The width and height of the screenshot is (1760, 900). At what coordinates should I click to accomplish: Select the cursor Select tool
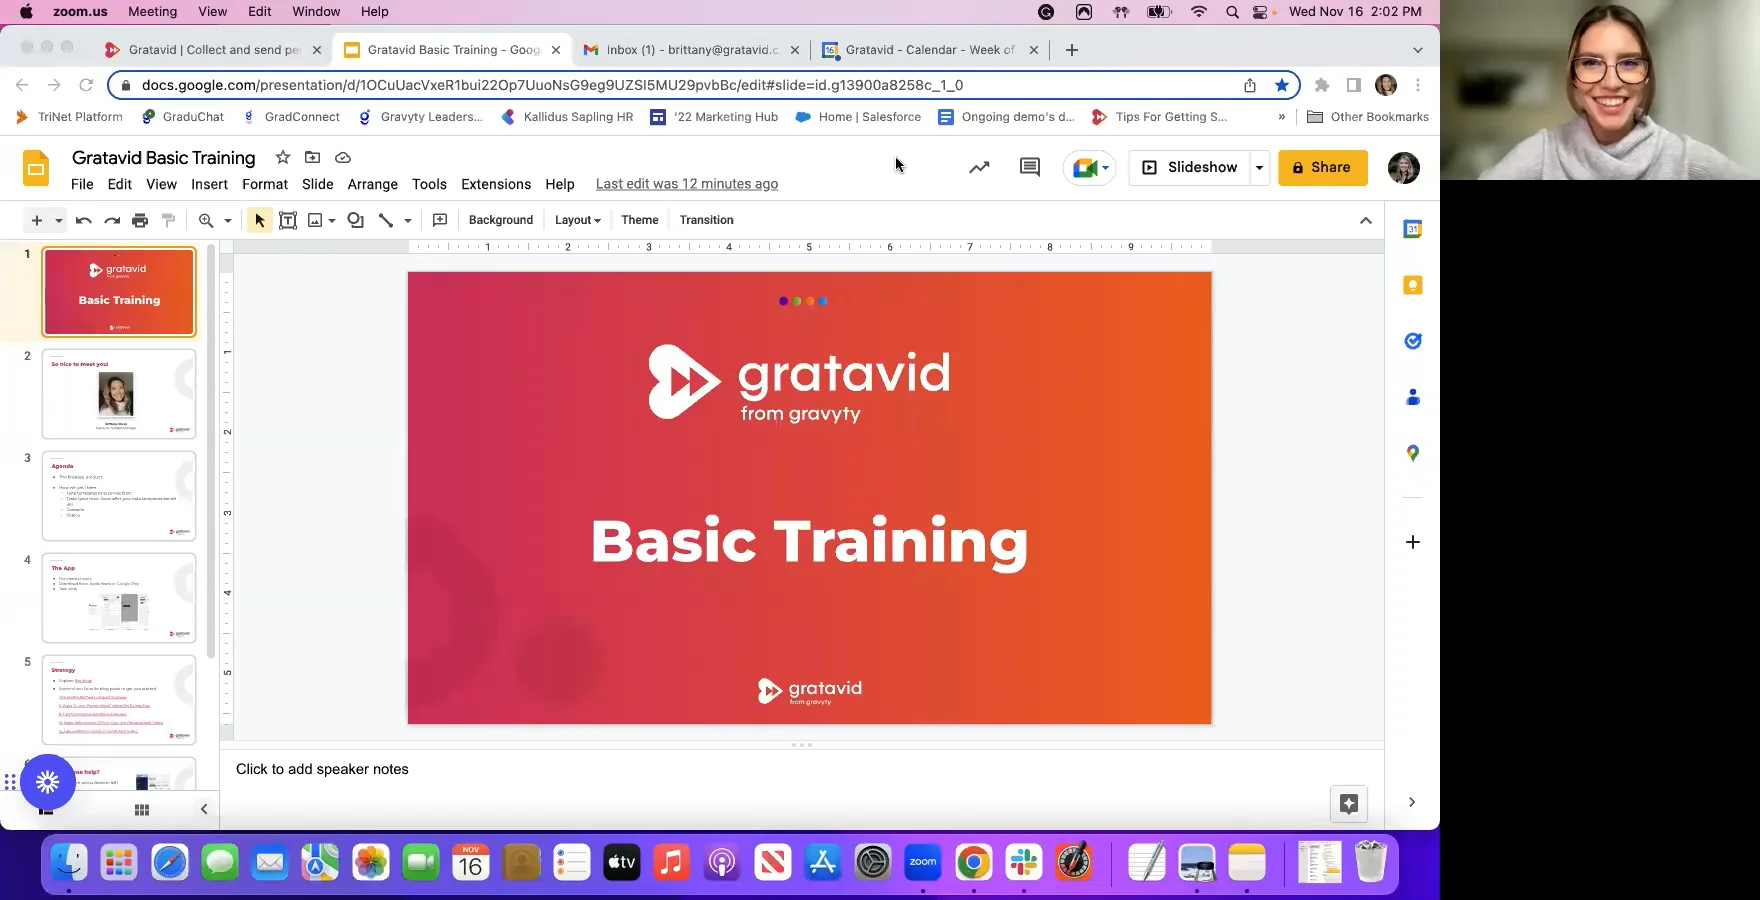[x=259, y=220]
